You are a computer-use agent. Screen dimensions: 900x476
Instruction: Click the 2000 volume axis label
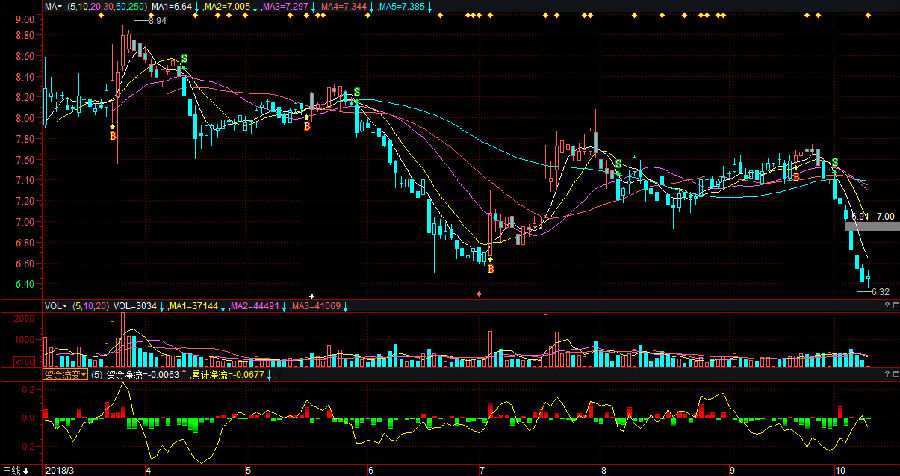(x=25, y=319)
